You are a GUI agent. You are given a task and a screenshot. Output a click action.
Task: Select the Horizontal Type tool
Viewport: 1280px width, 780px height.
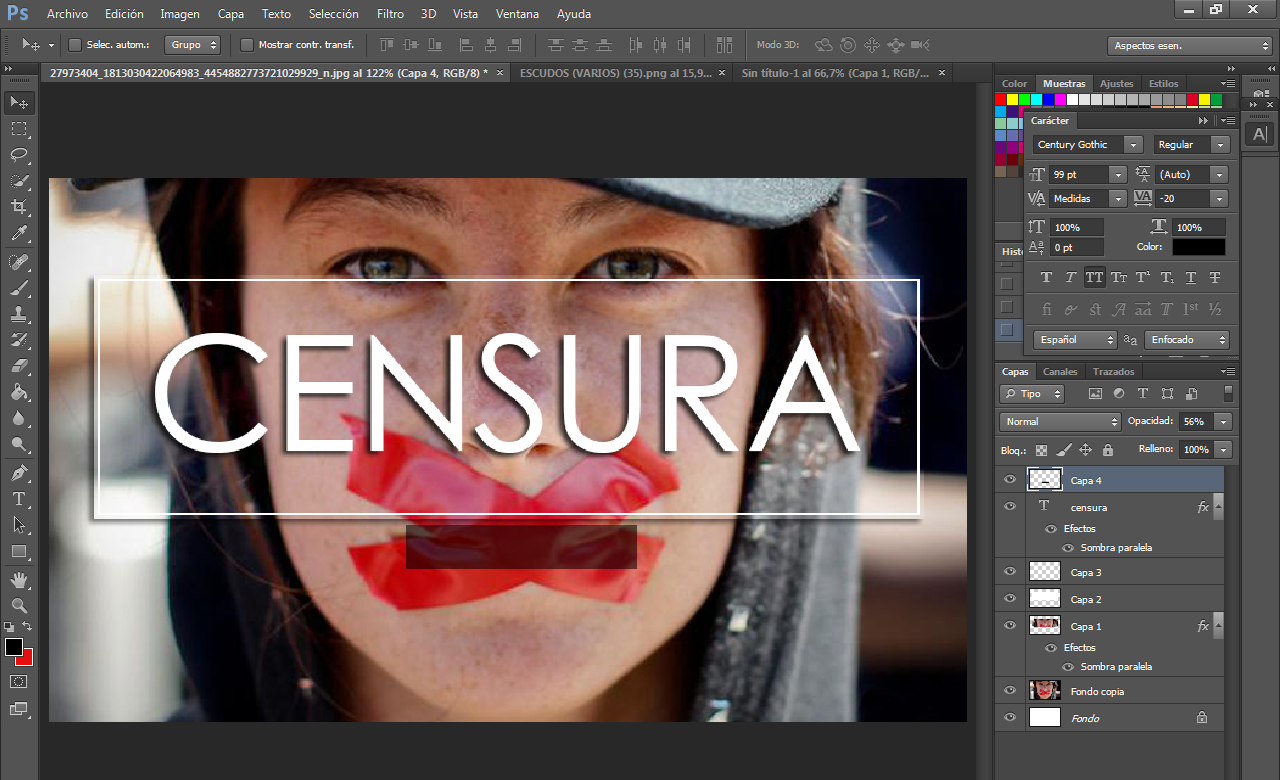(x=19, y=498)
